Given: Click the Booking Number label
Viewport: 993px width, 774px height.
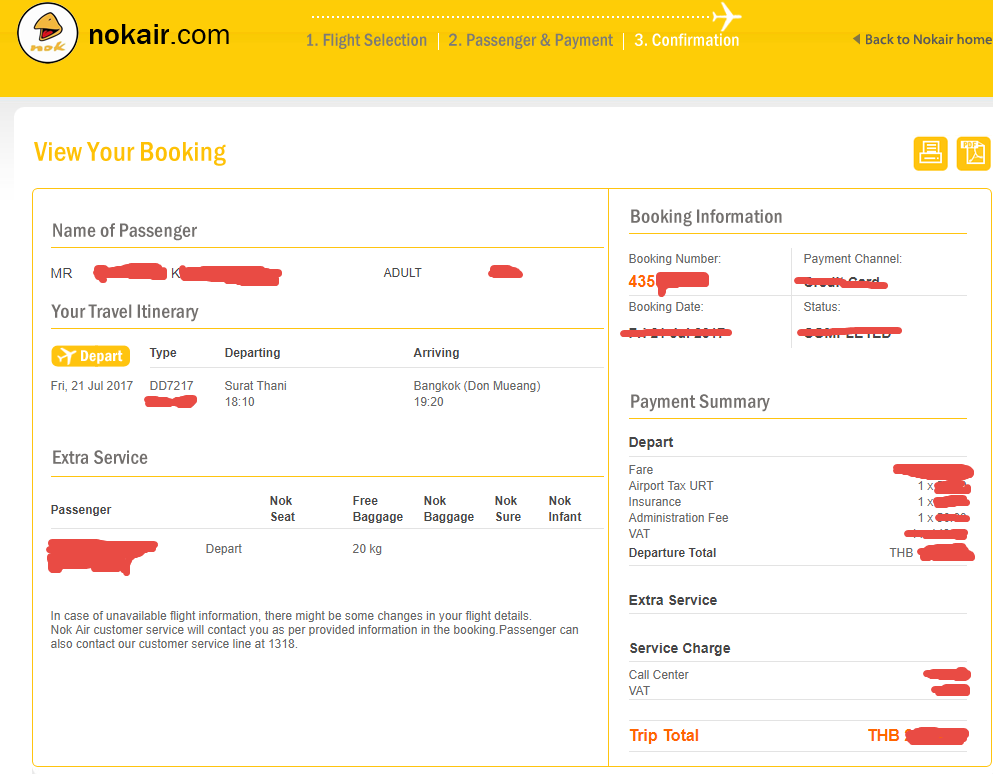Looking at the screenshot, I should (674, 258).
